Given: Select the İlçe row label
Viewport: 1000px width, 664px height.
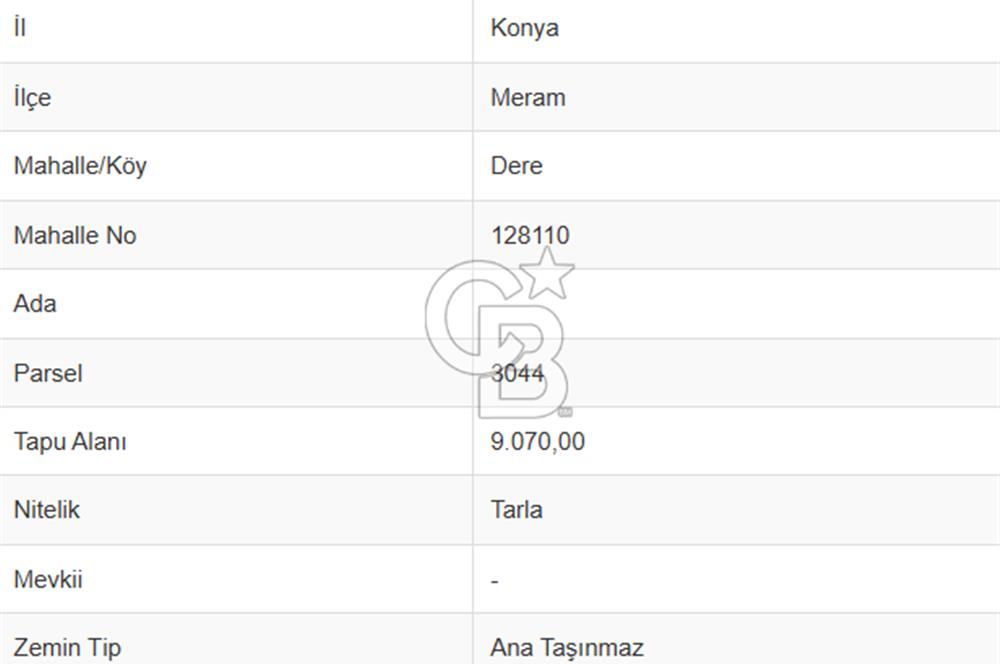Looking at the screenshot, I should 32,98.
